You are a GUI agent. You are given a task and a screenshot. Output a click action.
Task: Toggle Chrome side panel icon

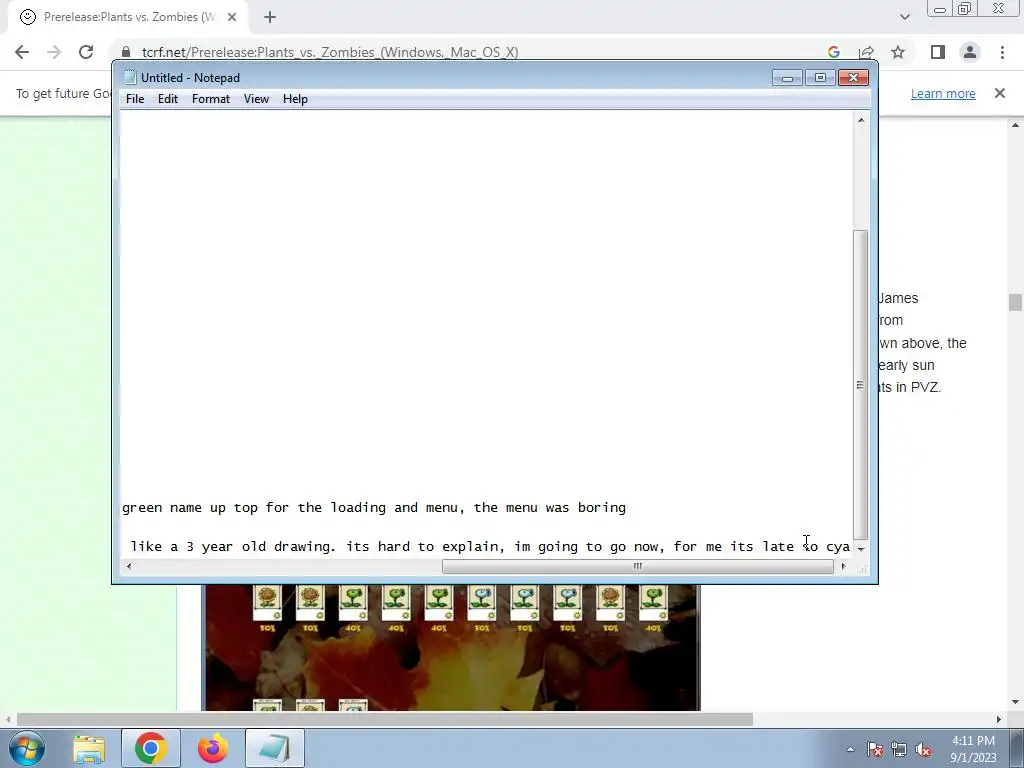tap(938, 52)
